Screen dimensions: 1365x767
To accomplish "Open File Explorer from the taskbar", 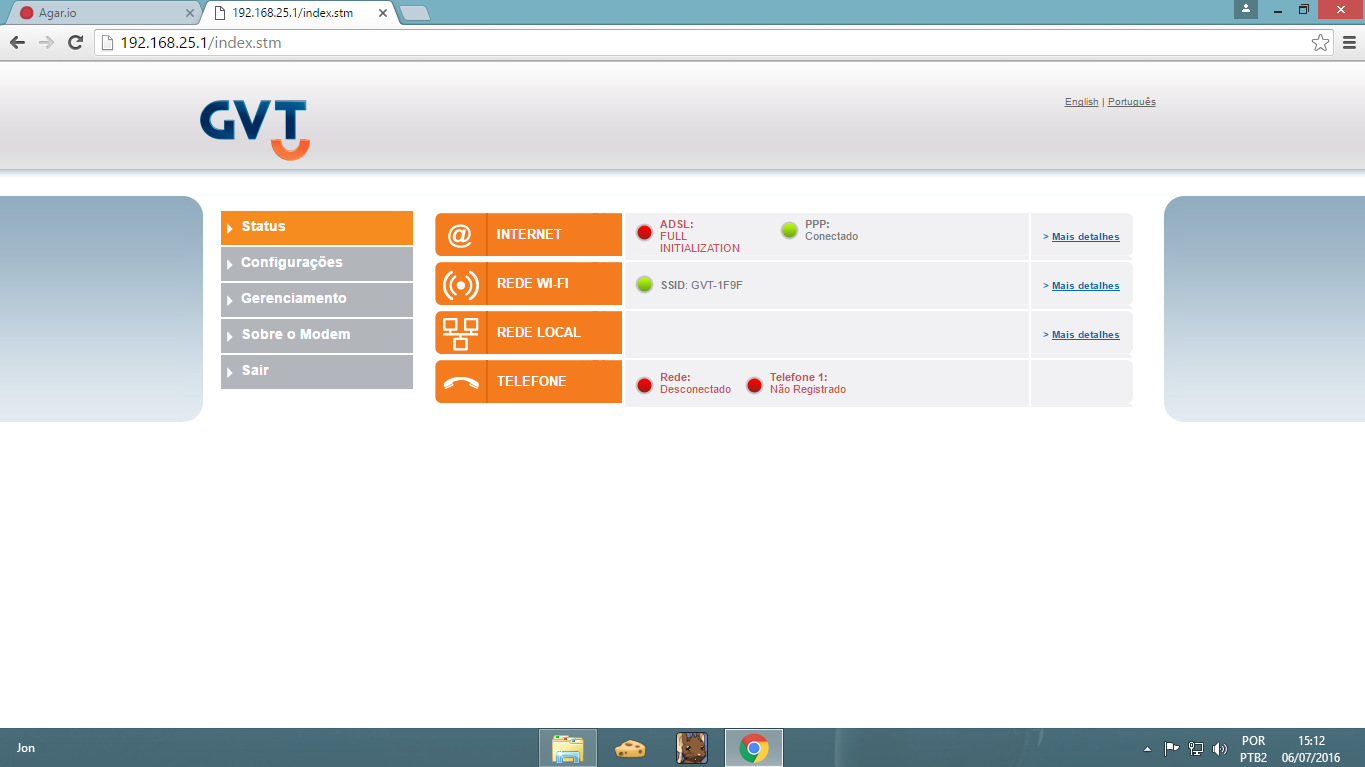I will point(568,748).
